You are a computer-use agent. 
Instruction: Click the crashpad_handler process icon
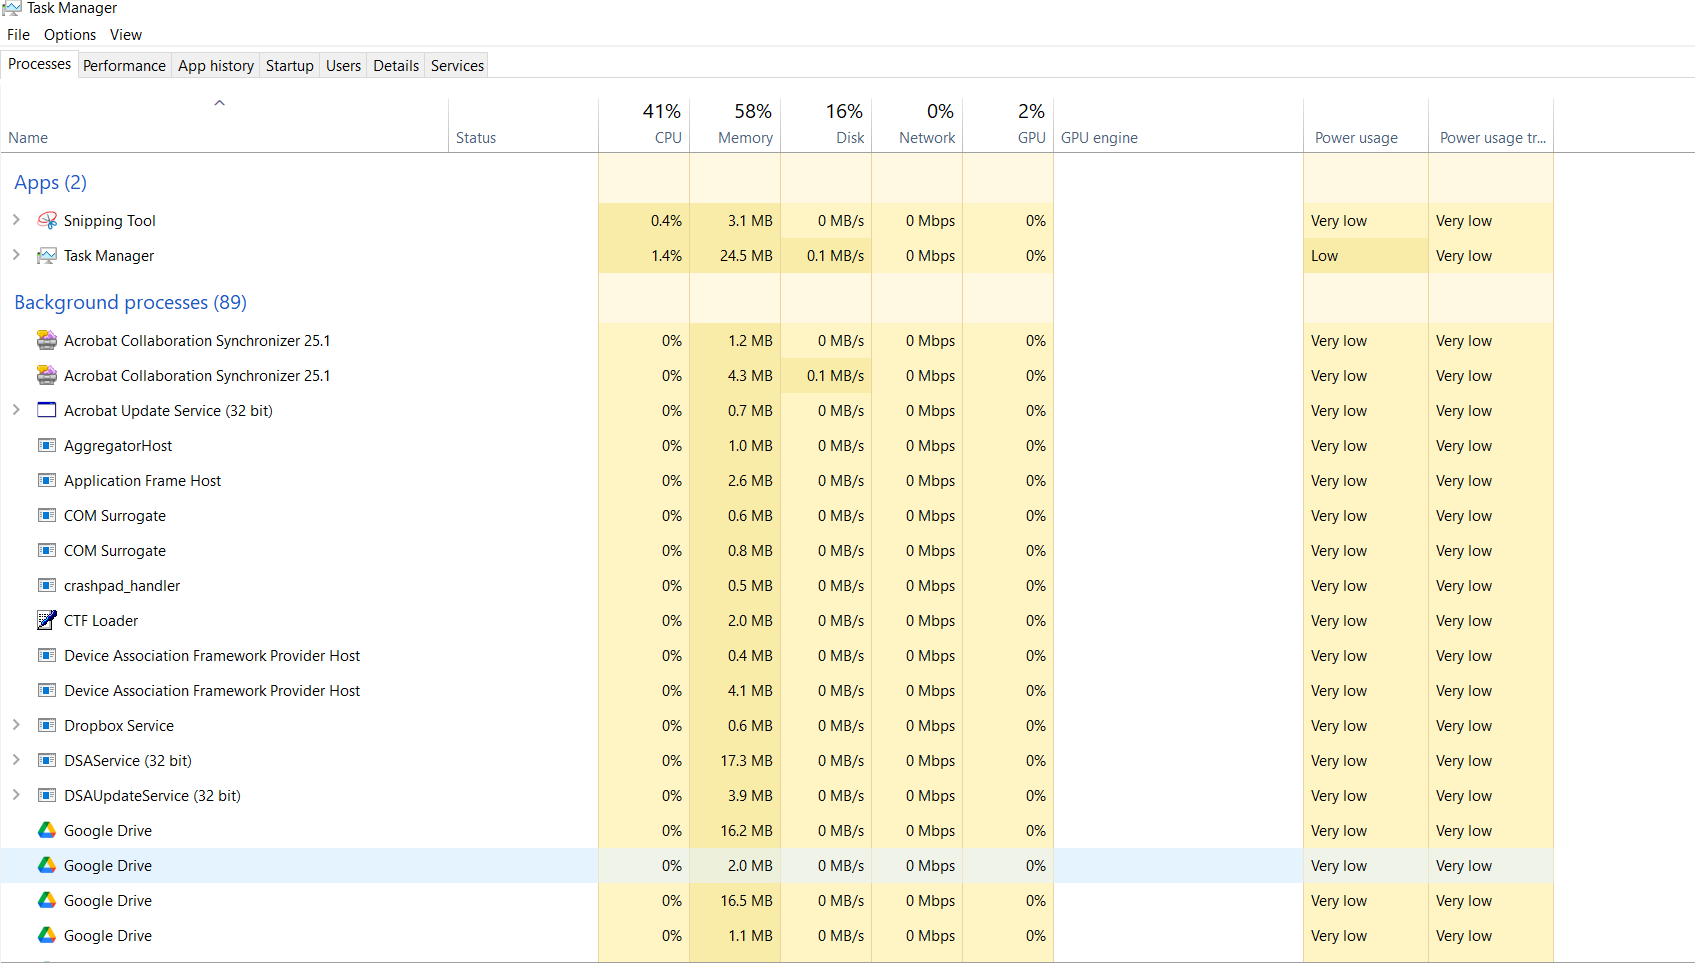[x=47, y=585]
